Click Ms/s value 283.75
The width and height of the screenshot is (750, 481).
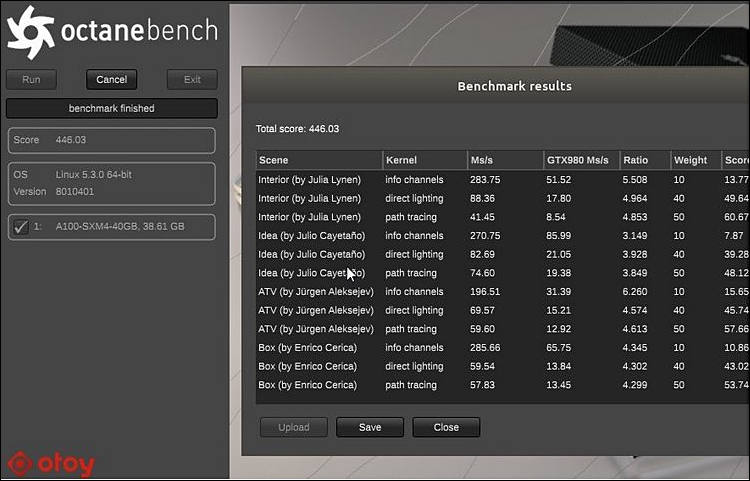coord(485,180)
